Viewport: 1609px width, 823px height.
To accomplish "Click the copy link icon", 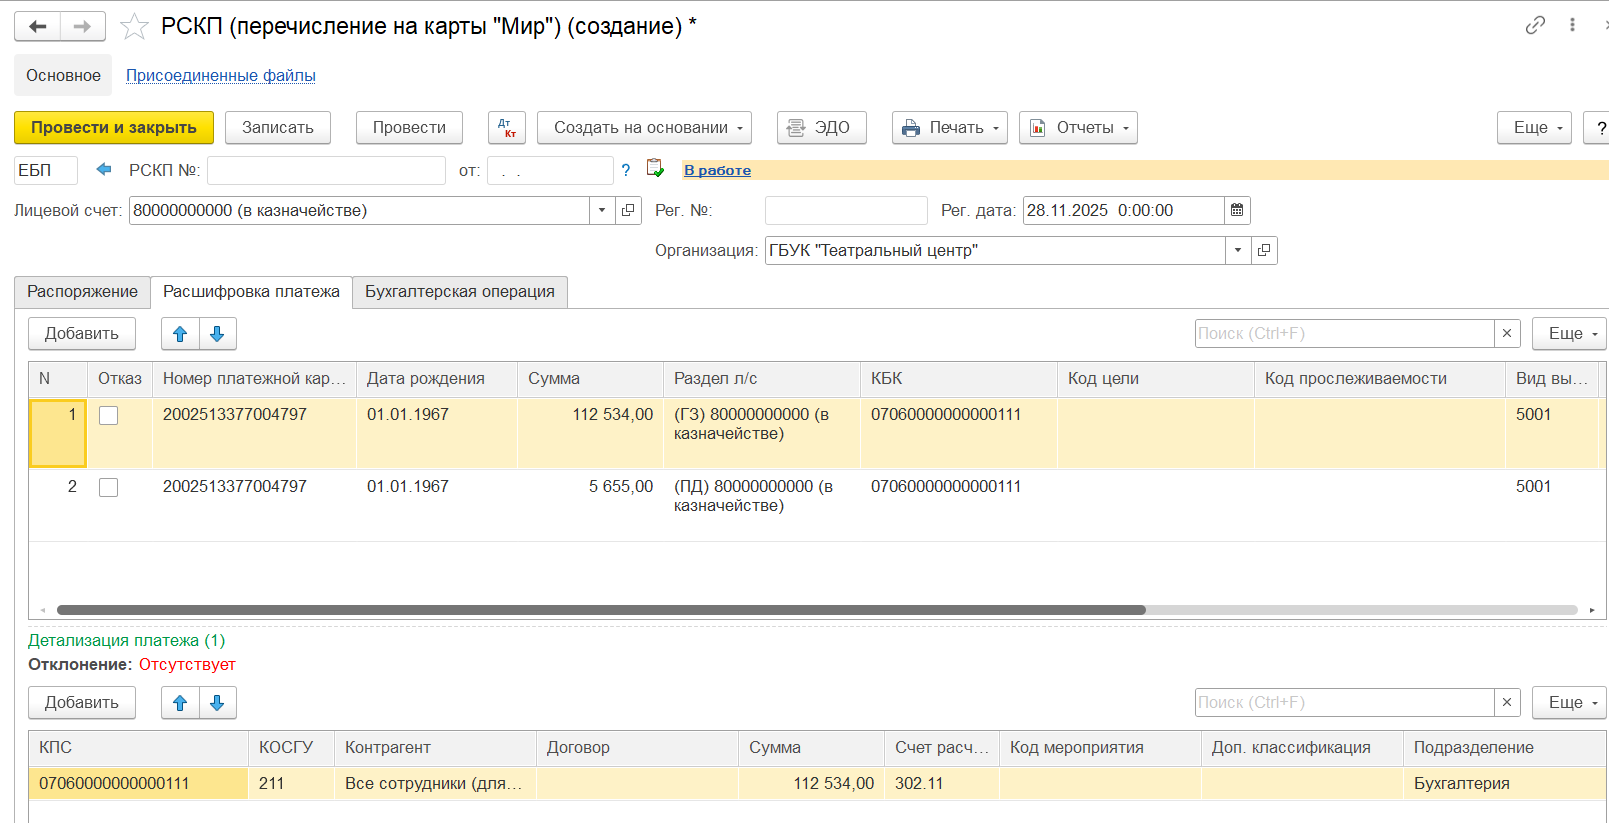I will tap(1535, 25).
